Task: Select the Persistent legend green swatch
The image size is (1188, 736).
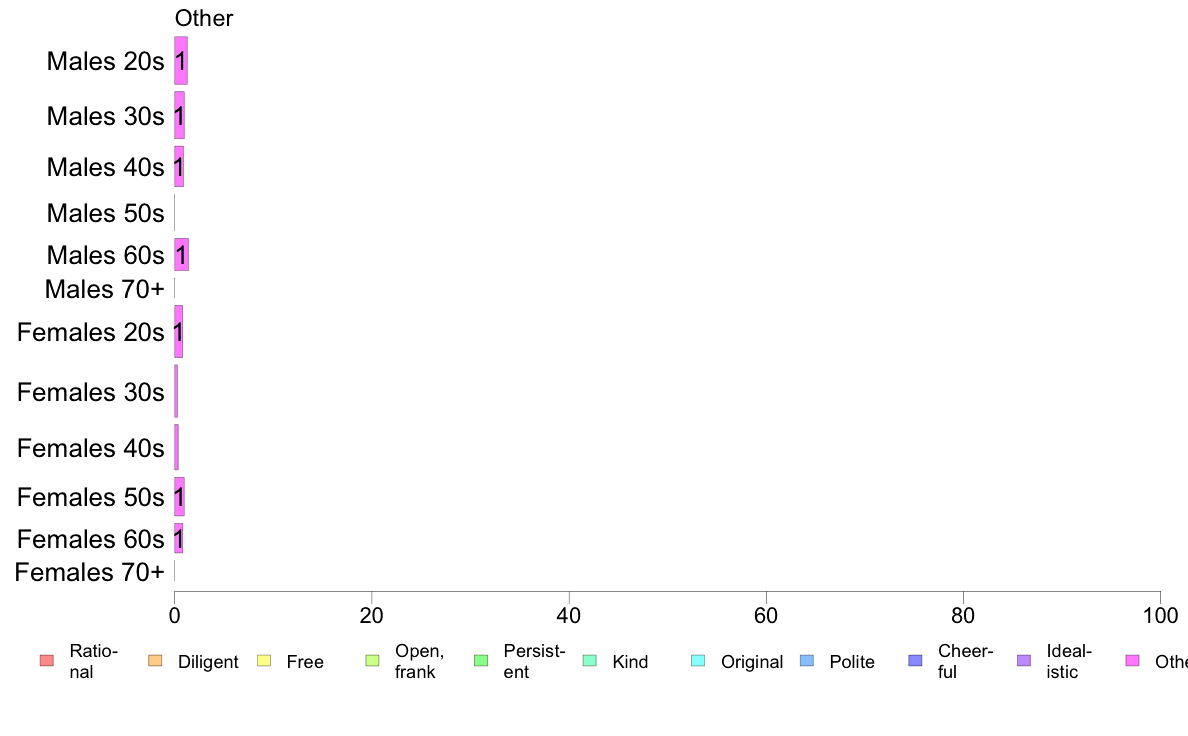Action: pyautogui.click(x=481, y=661)
